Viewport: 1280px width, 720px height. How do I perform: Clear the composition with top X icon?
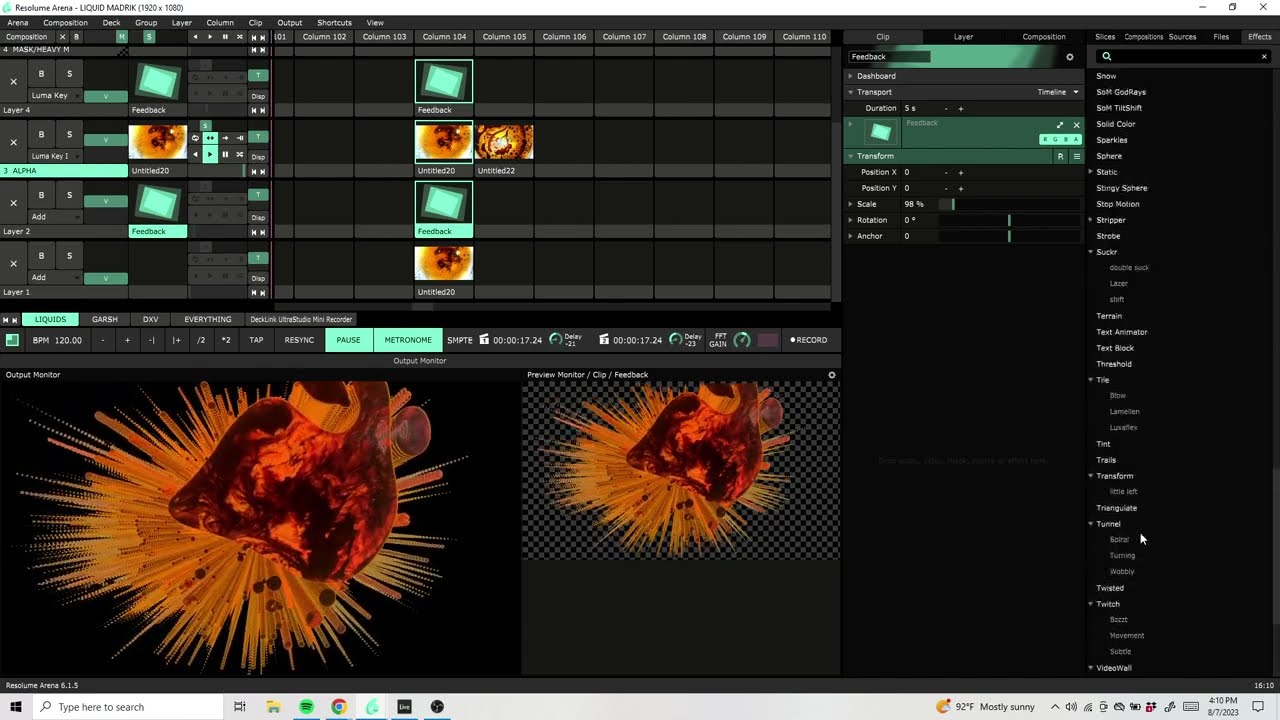pyautogui.click(x=62, y=37)
